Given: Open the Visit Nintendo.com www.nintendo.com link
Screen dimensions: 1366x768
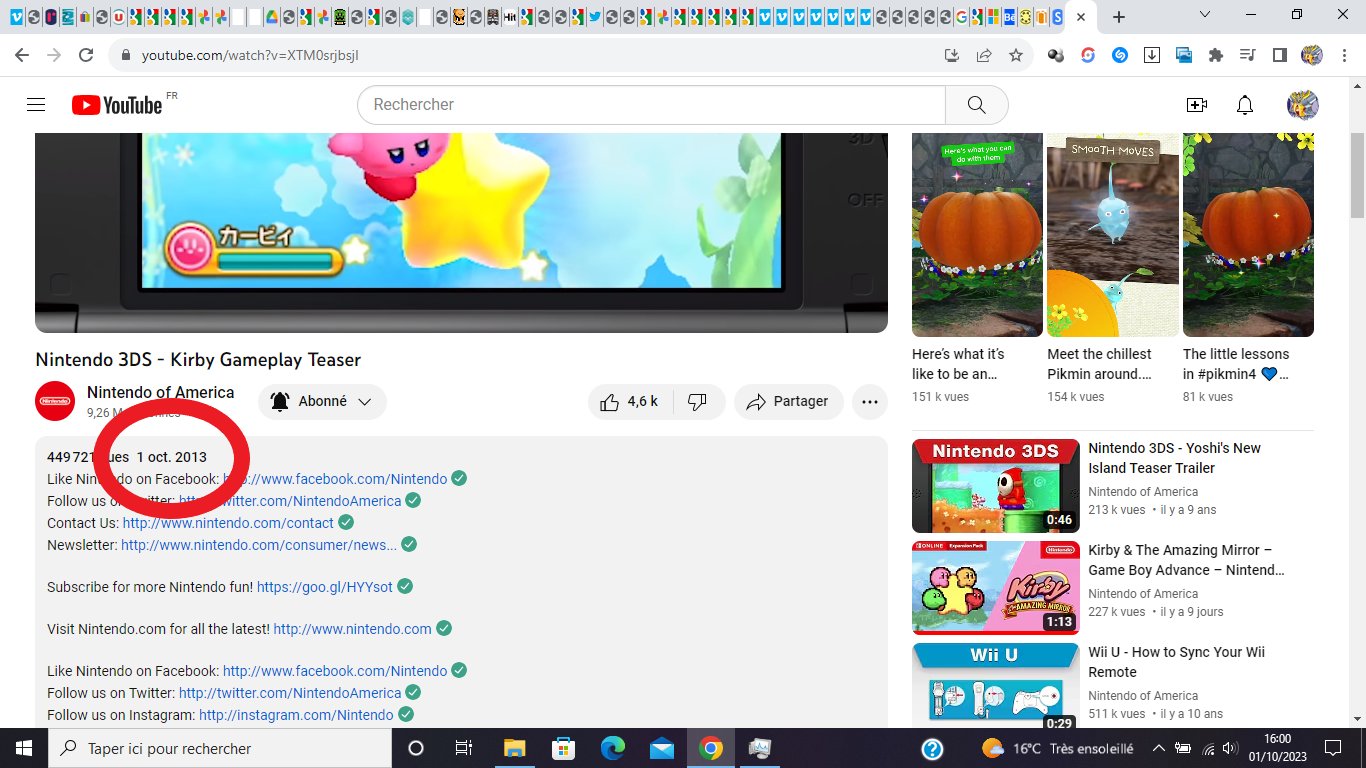Looking at the screenshot, I should [x=352, y=629].
